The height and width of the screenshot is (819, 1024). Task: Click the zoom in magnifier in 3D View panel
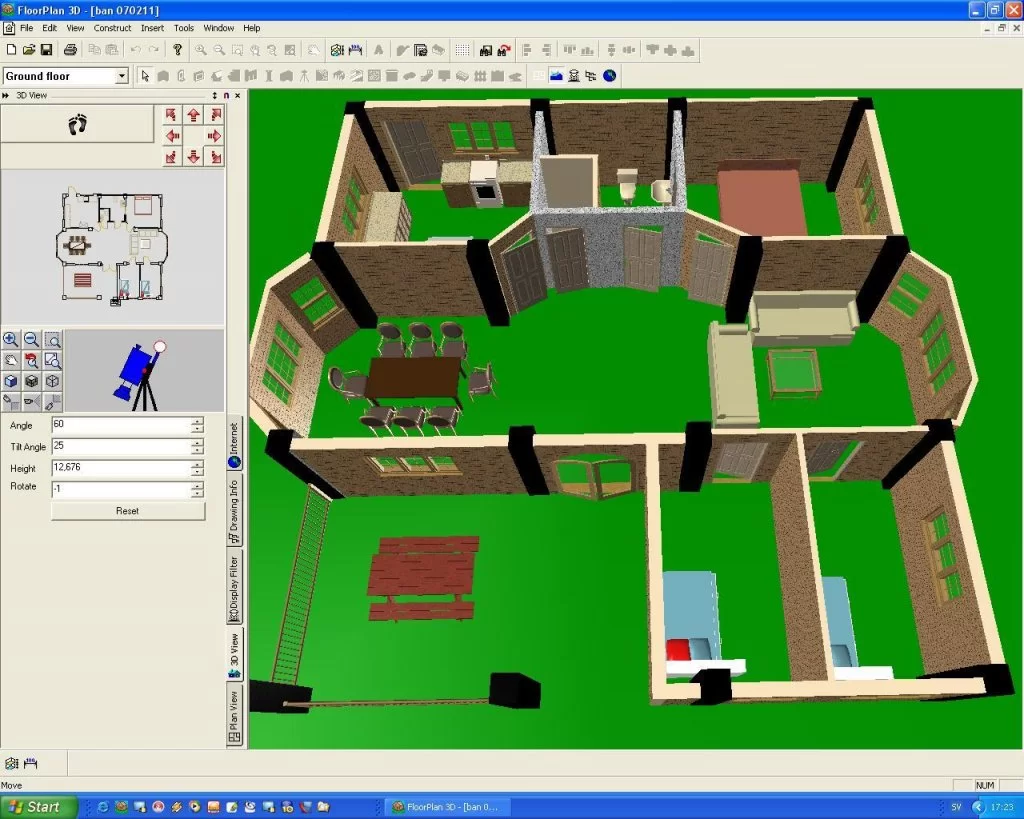11,341
